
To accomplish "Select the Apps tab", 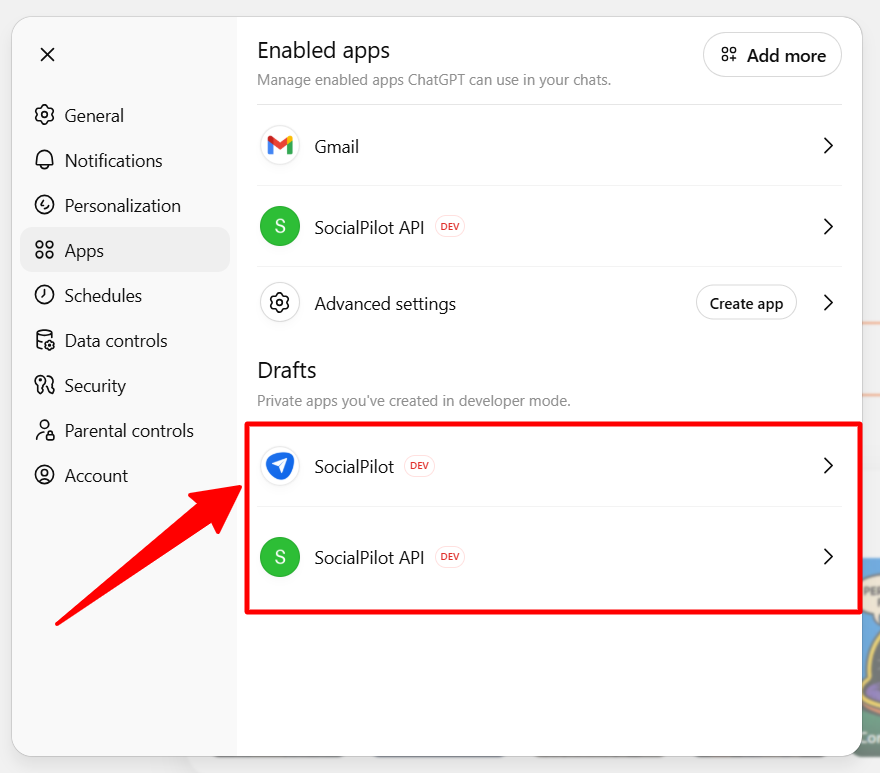I will (x=125, y=250).
